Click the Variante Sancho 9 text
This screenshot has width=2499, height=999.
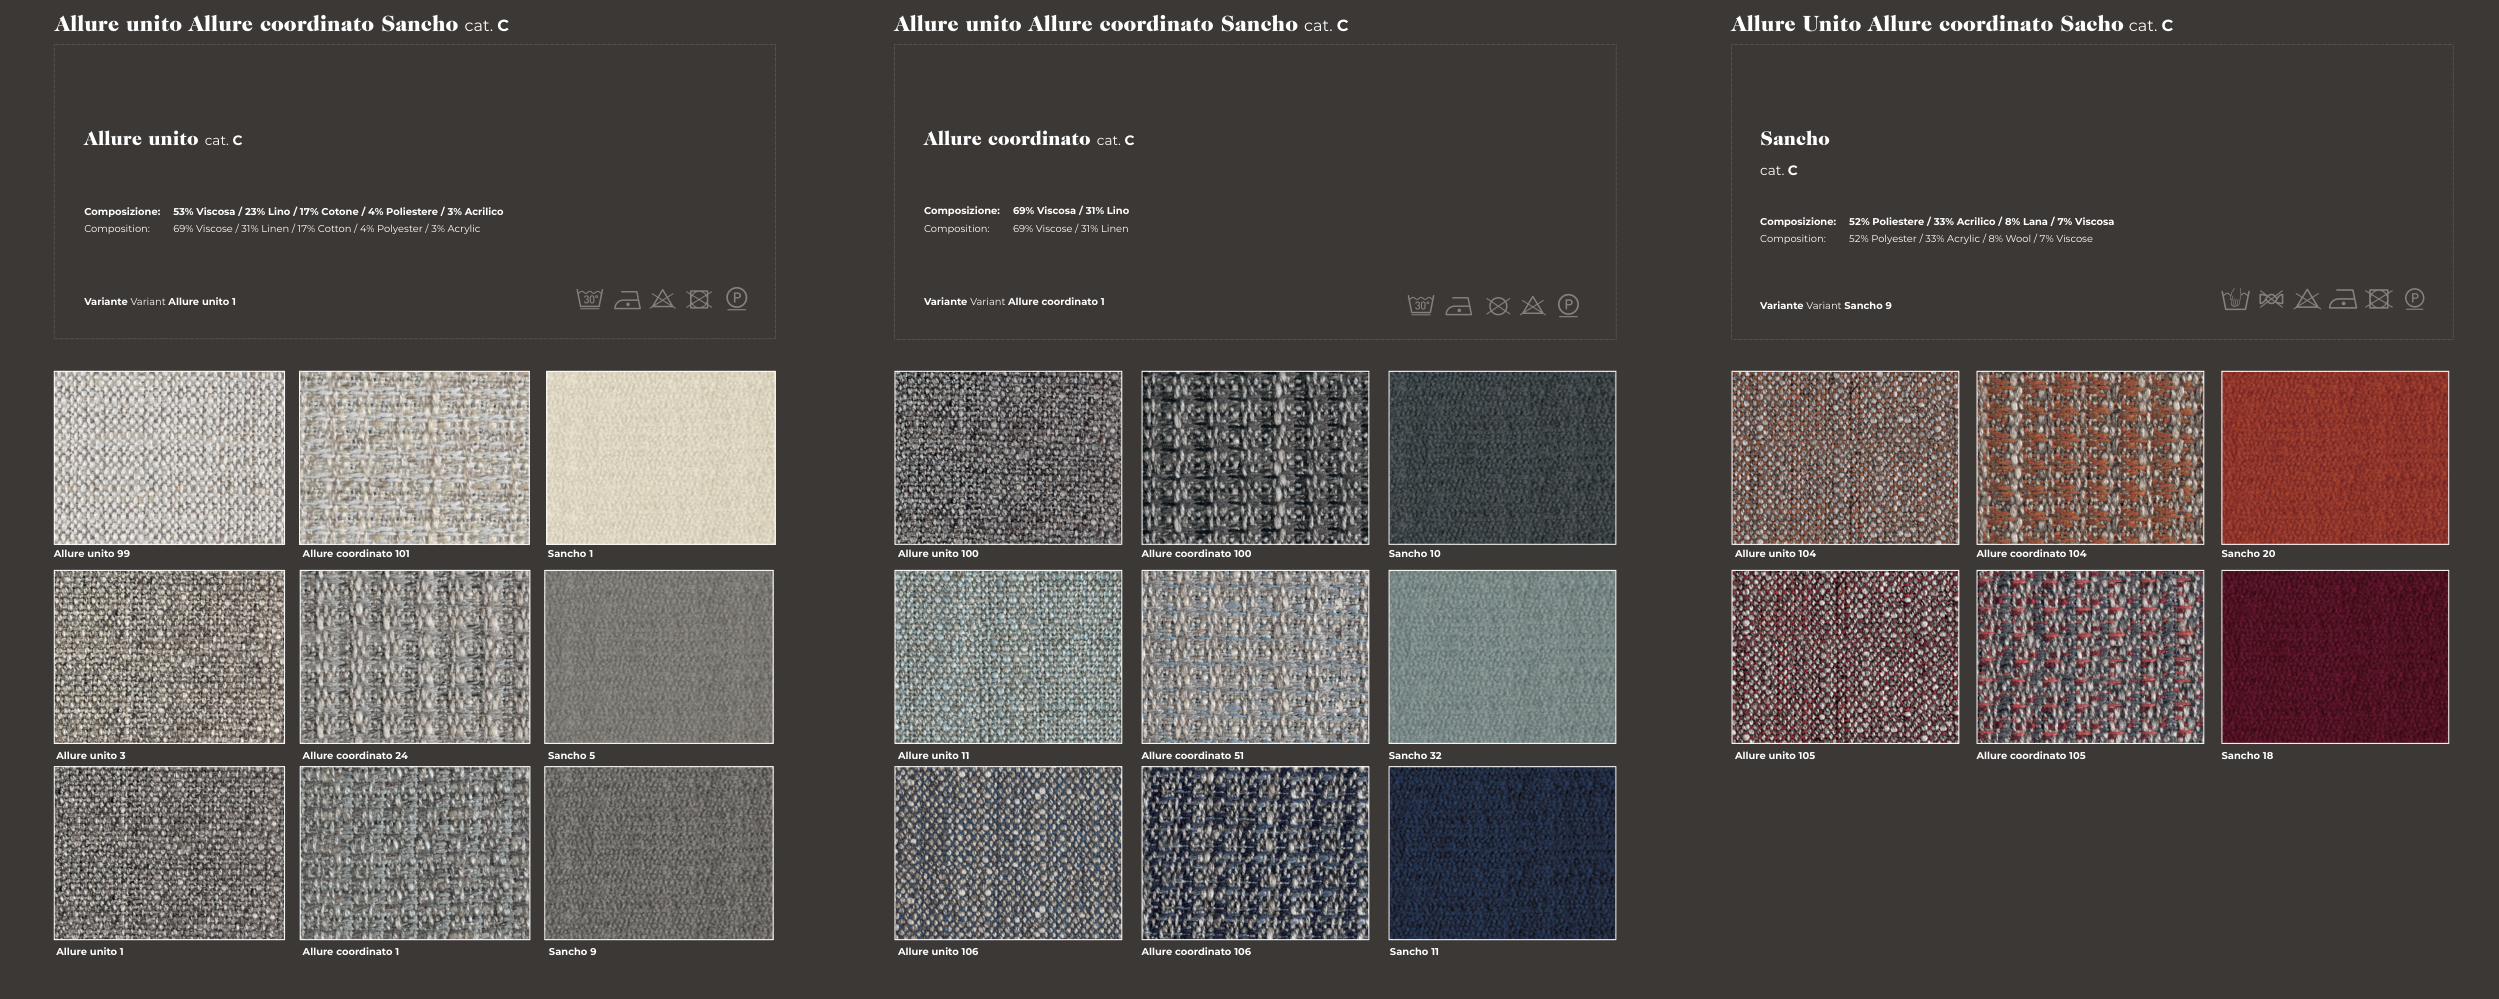tap(1825, 306)
